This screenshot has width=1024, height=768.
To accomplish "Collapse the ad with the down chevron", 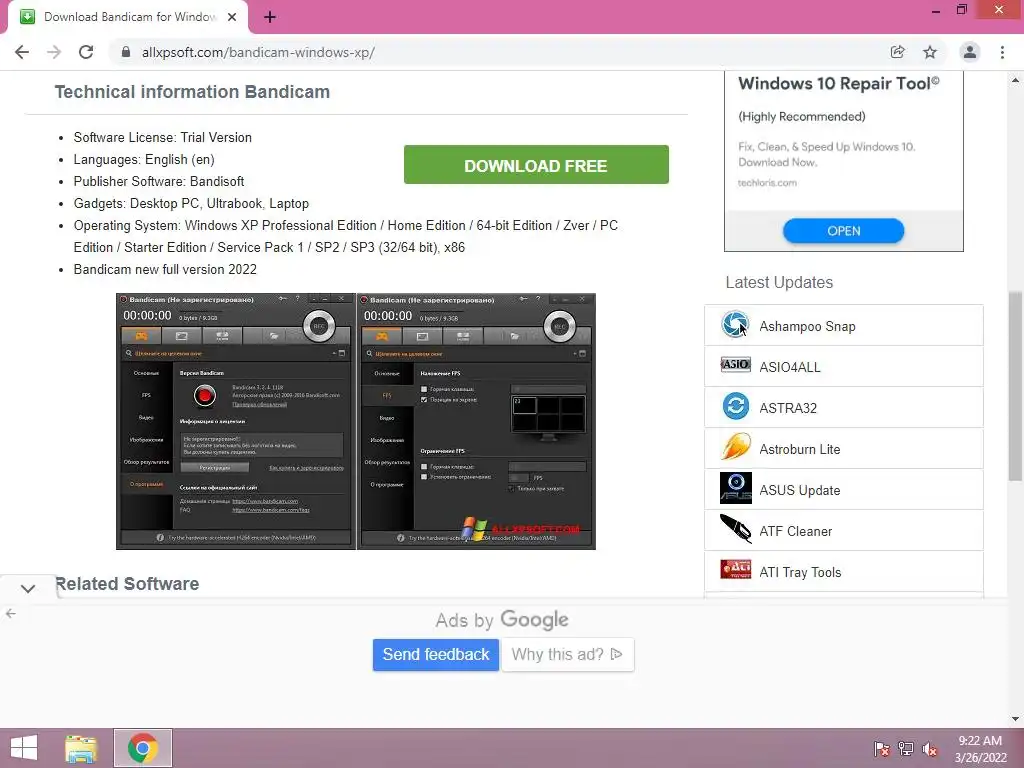I will [27, 588].
